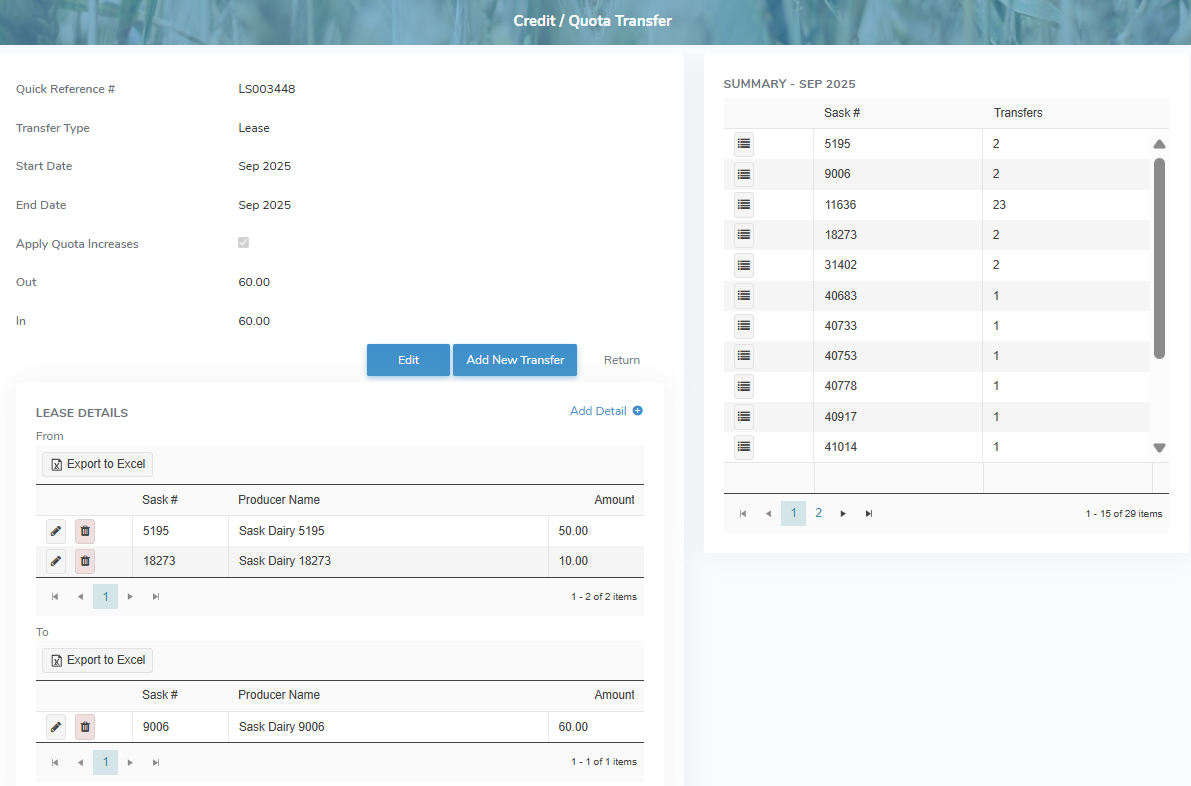The image size is (1191, 786).
Task: Click list icon beside Sask 41014
Action: [743, 447]
